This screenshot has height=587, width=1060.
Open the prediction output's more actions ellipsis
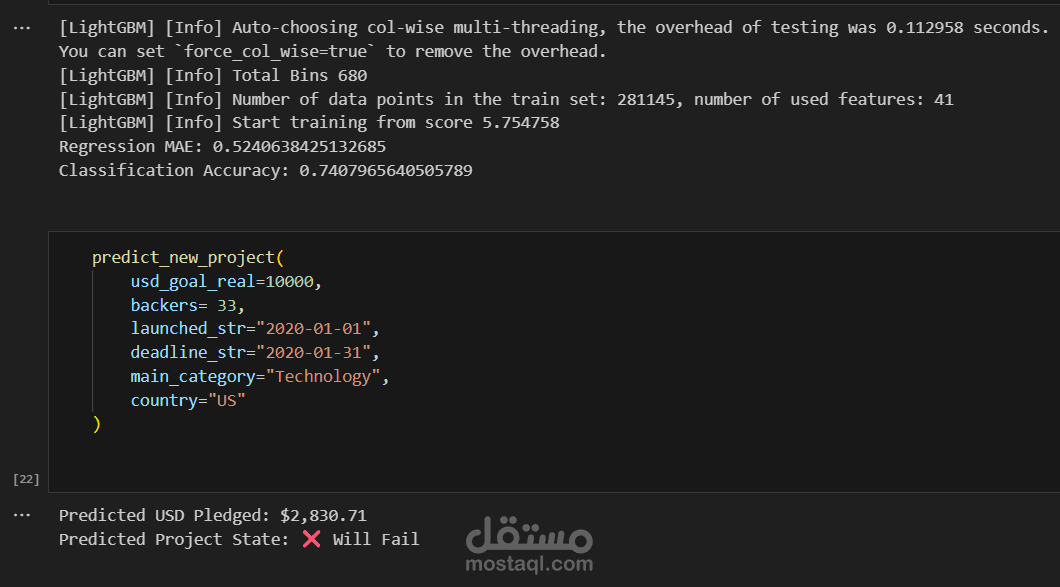click(22, 515)
